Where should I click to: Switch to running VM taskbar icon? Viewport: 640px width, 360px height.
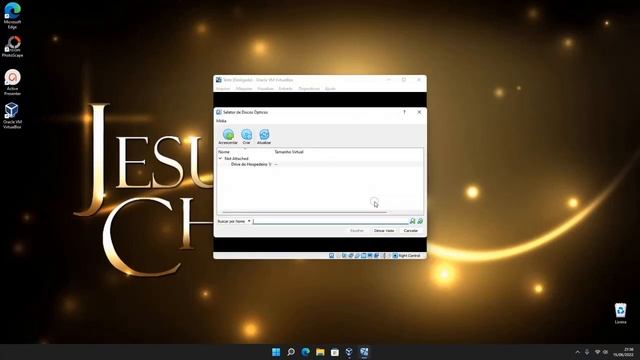click(364, 352)
